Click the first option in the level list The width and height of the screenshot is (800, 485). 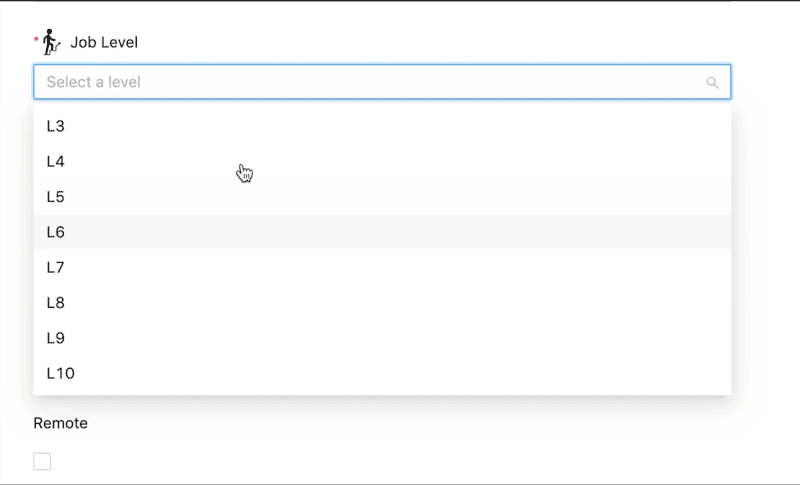click(x=382, y=126)
